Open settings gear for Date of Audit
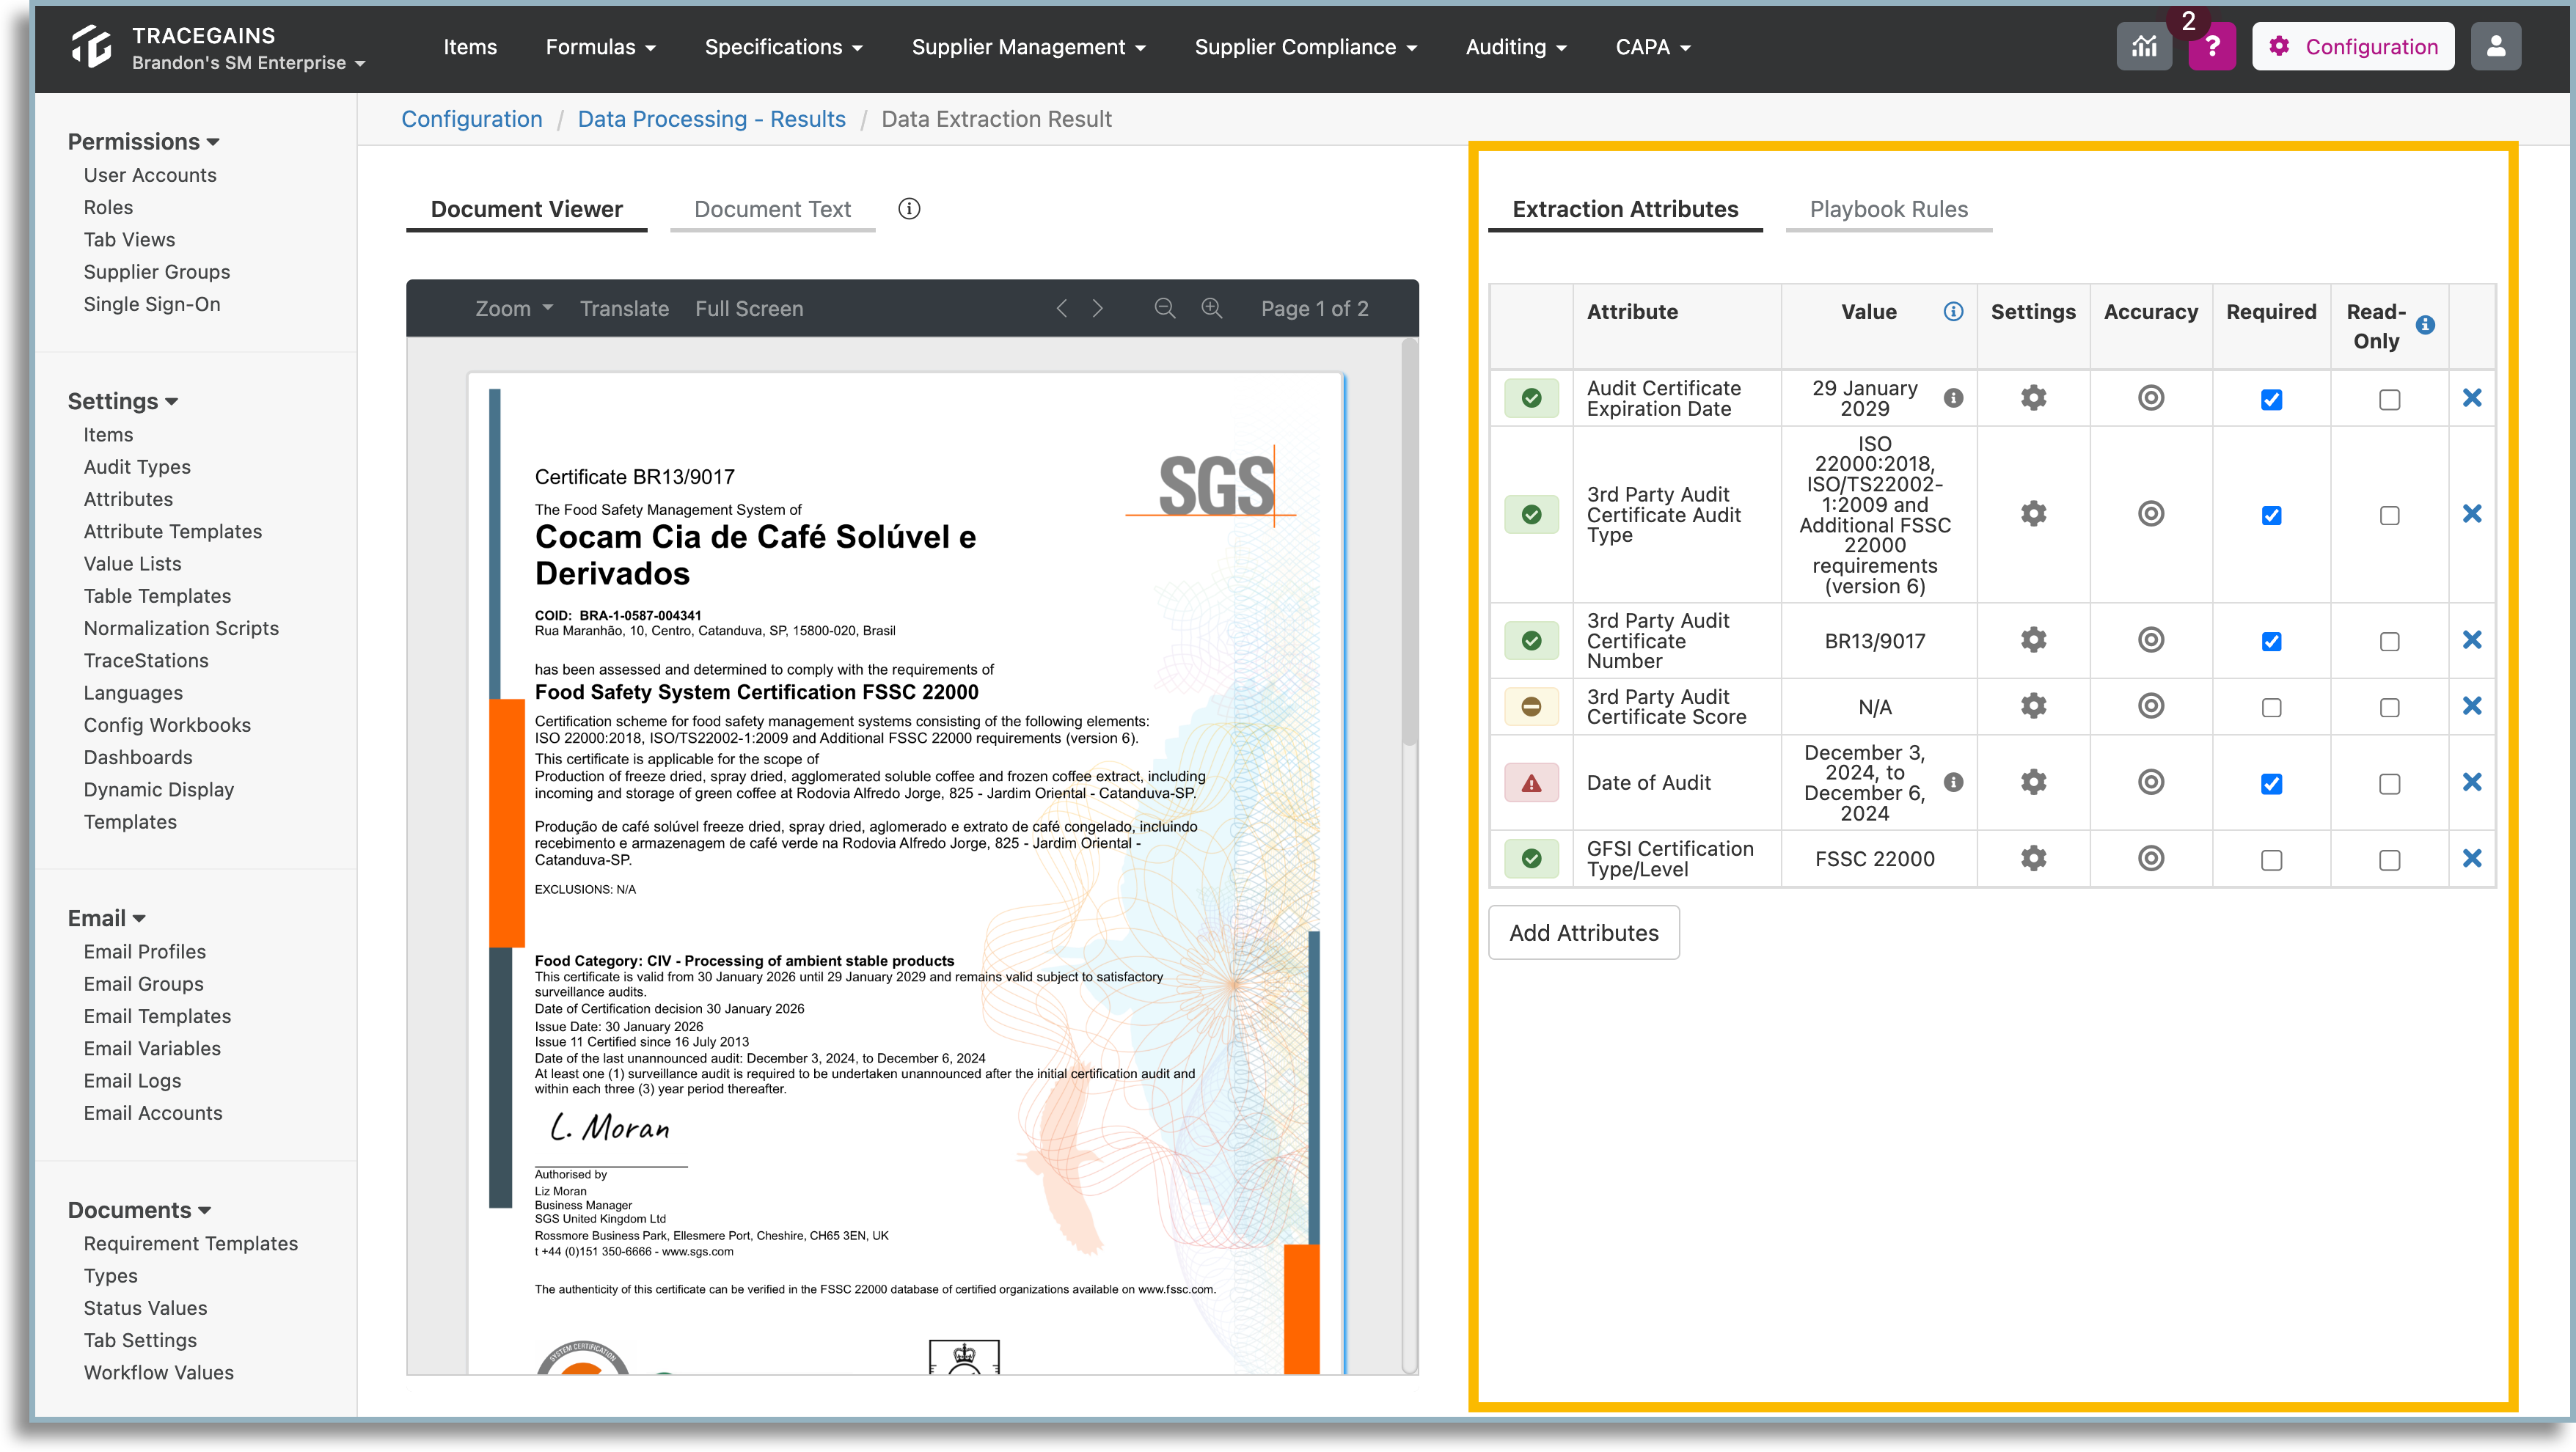 (x=2033, y=782)
